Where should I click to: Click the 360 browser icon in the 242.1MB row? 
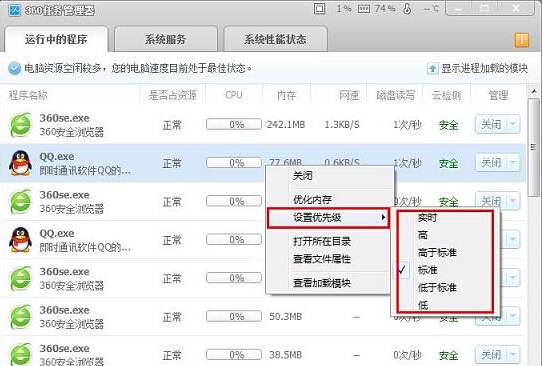[20, 125]
